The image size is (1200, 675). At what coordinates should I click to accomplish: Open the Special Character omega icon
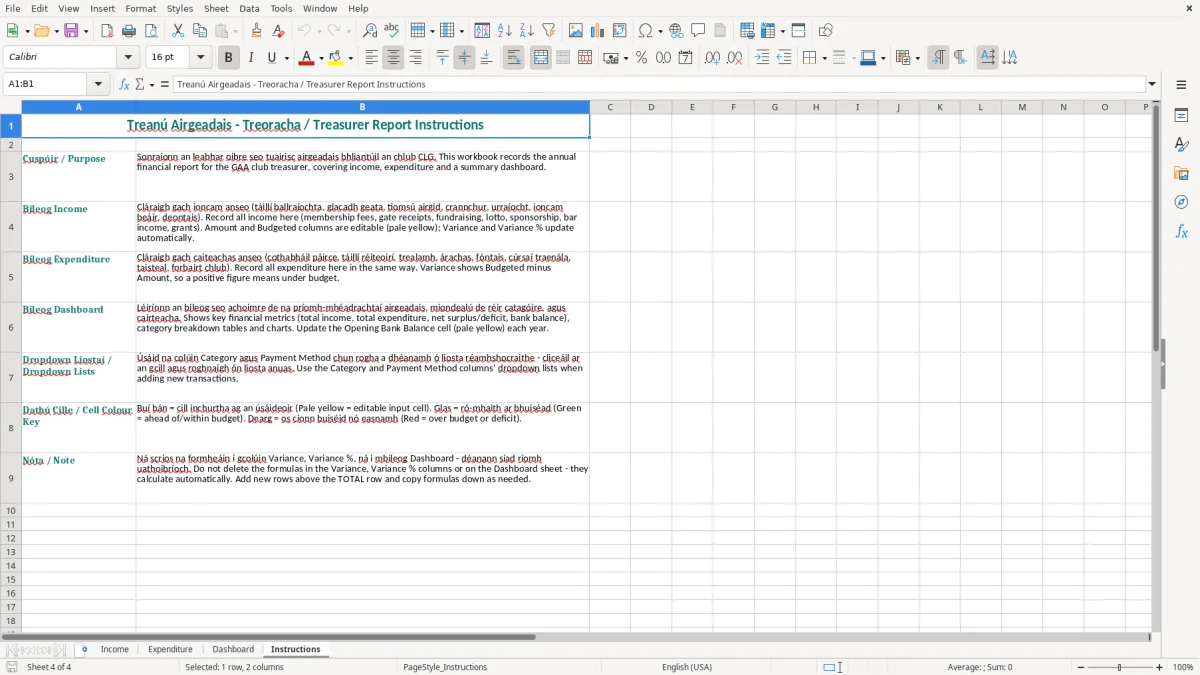645,31
